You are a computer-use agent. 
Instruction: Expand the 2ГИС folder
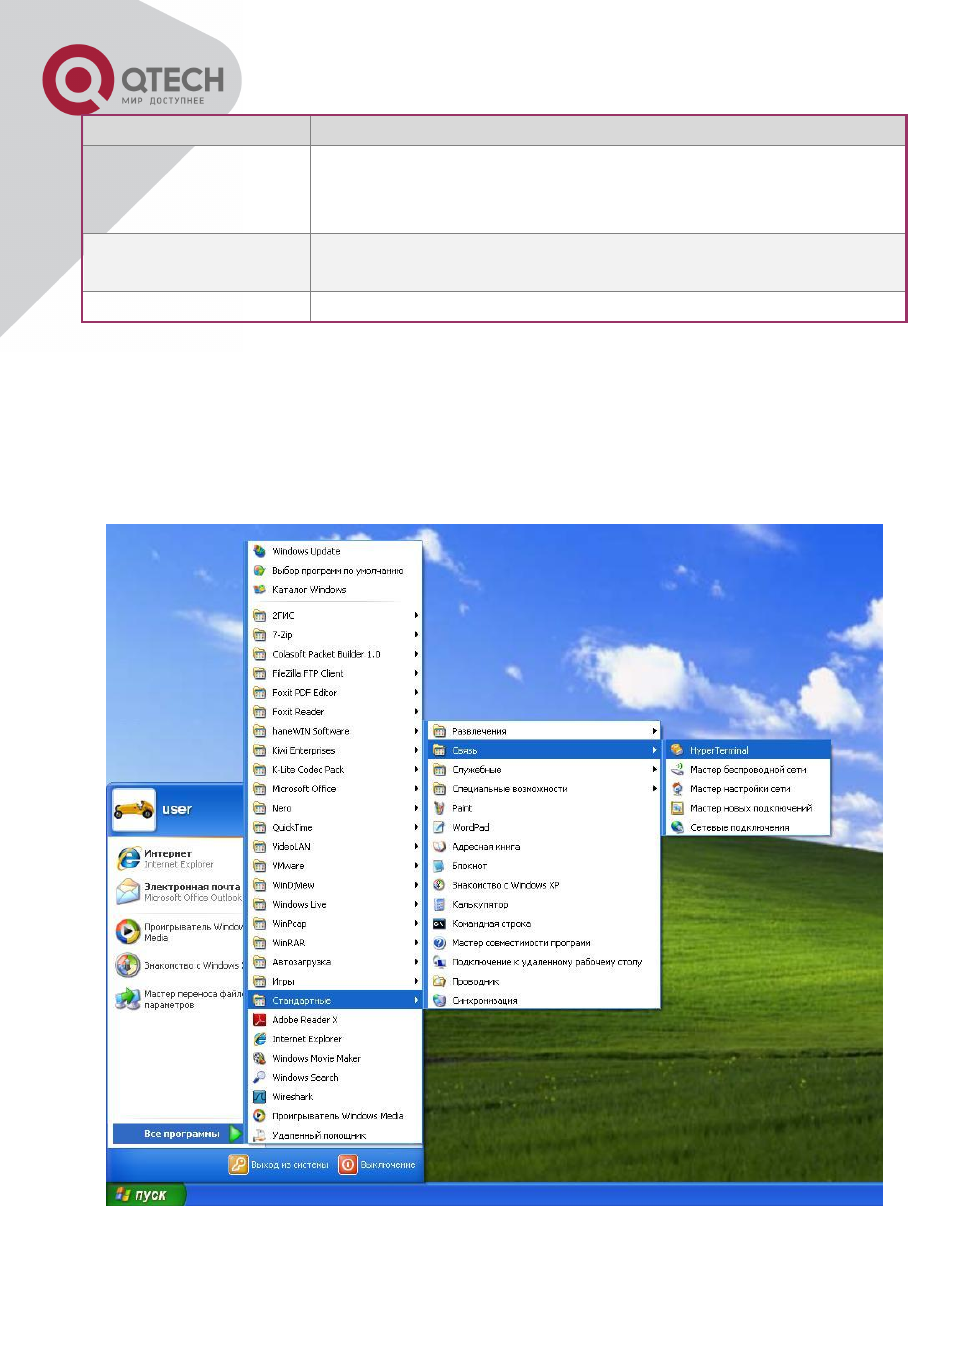(x=335, y=616)
